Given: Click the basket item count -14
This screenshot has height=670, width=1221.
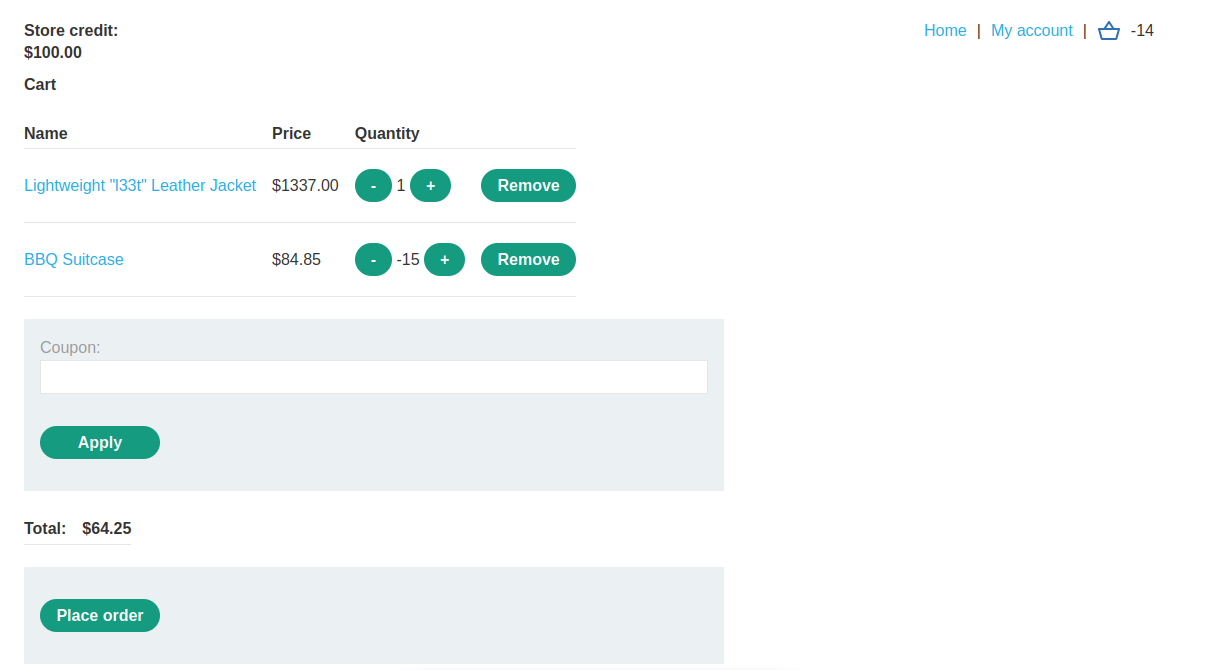Looking at the screenshot, I should (x=1142, y=31).
